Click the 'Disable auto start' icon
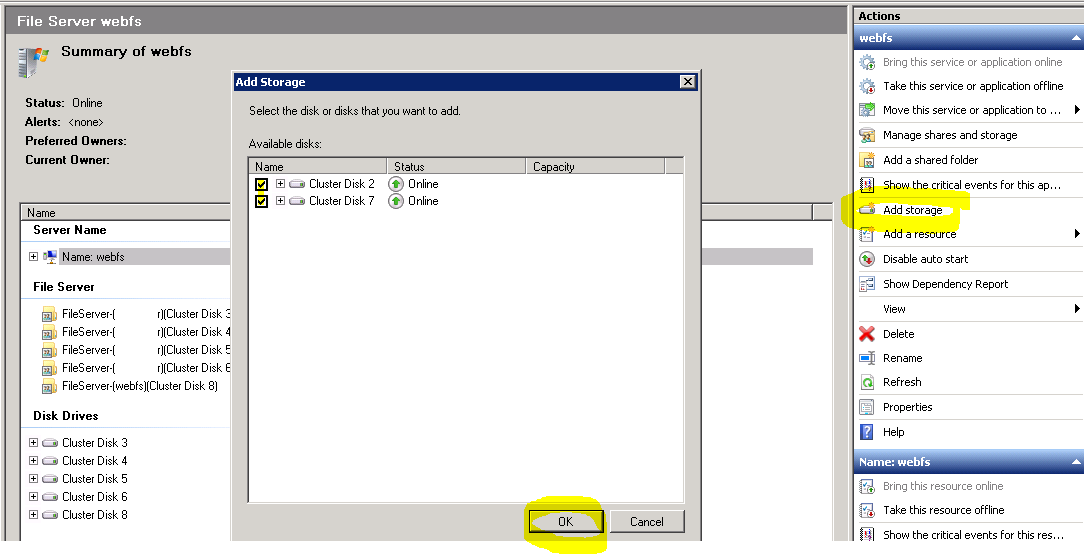This screenshot has width=1084, height=555. pyautogui.click(x=867, y=259)
